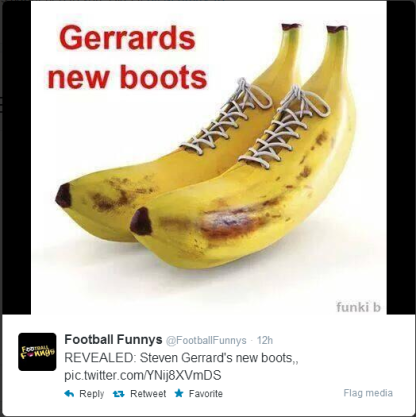The width and height of the screenshot is (416, 417).
Task: Click the 'REVEALED: Steven Gerrard's new boots' text
Action: tap(181, 358)
